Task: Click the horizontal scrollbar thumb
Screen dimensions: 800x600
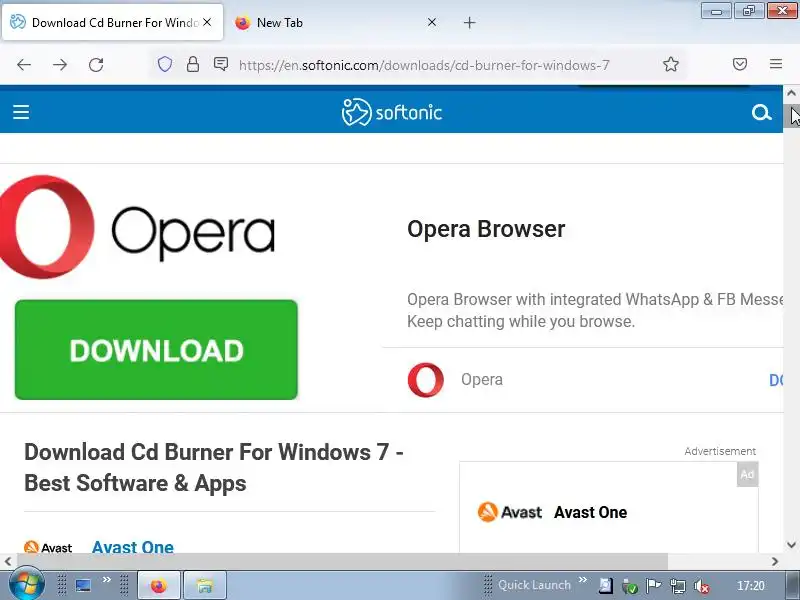Action: (x=342, y=561)
